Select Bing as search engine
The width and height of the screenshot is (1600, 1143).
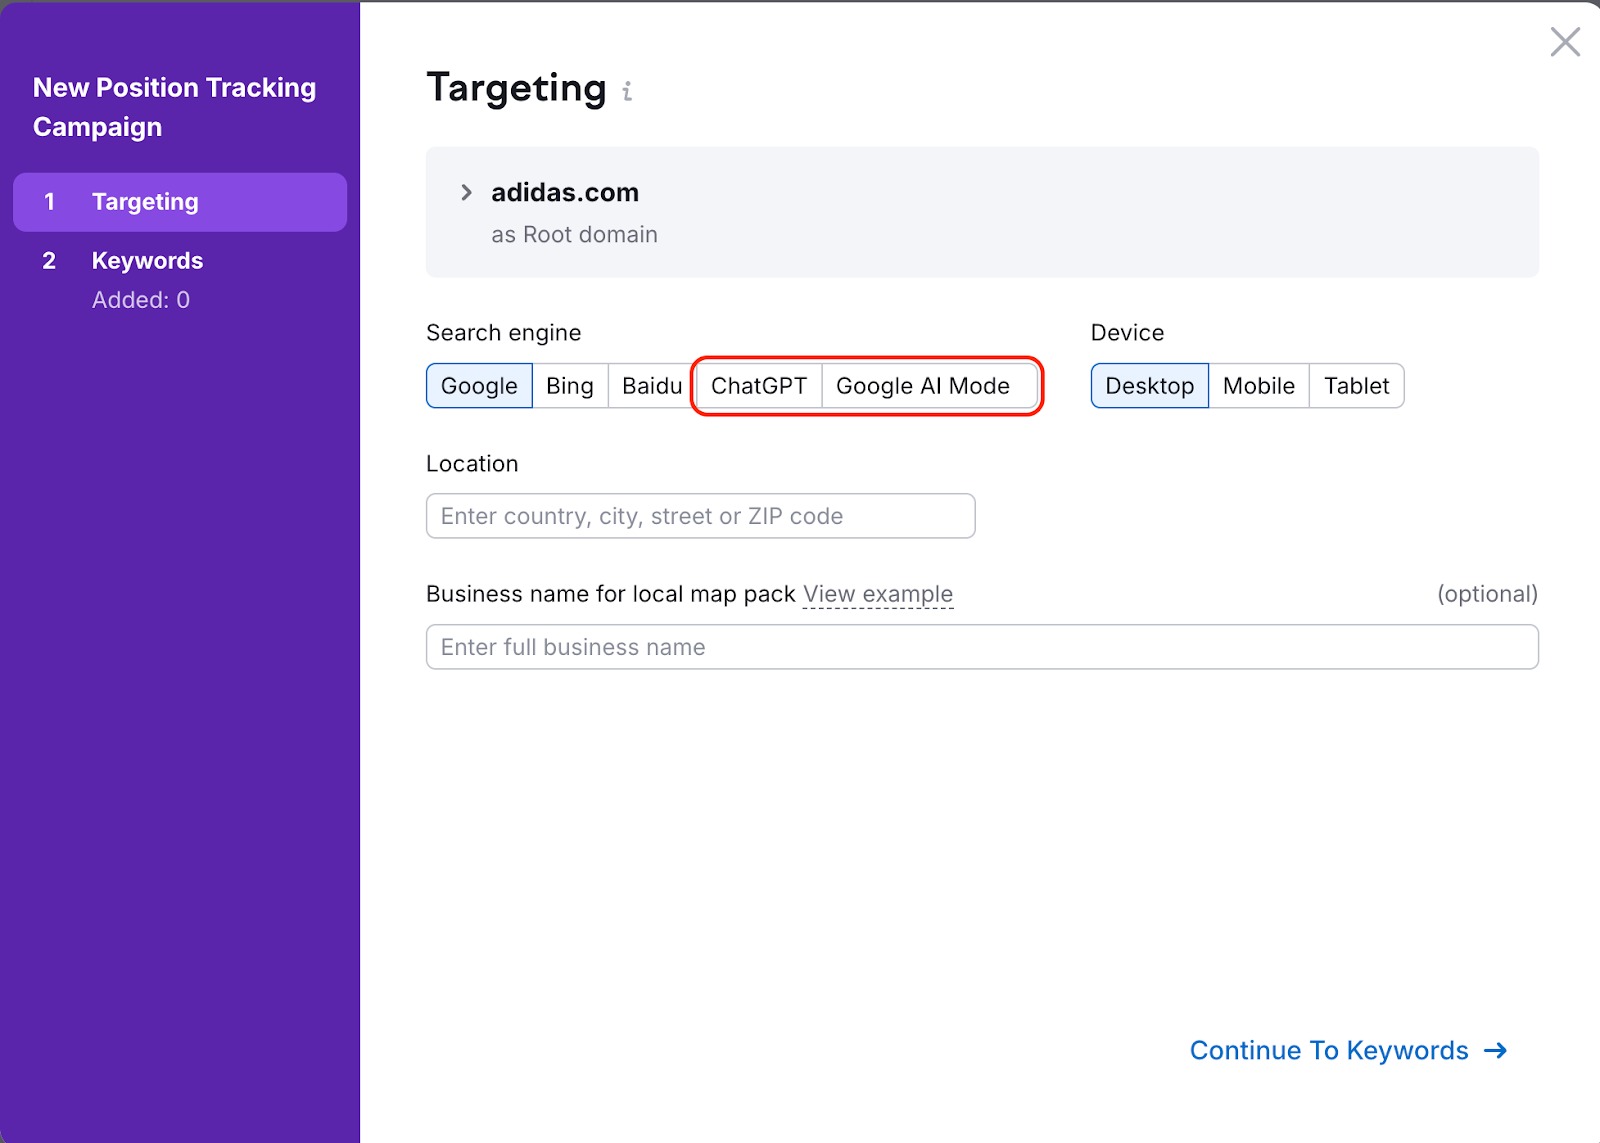coord(570,386)
